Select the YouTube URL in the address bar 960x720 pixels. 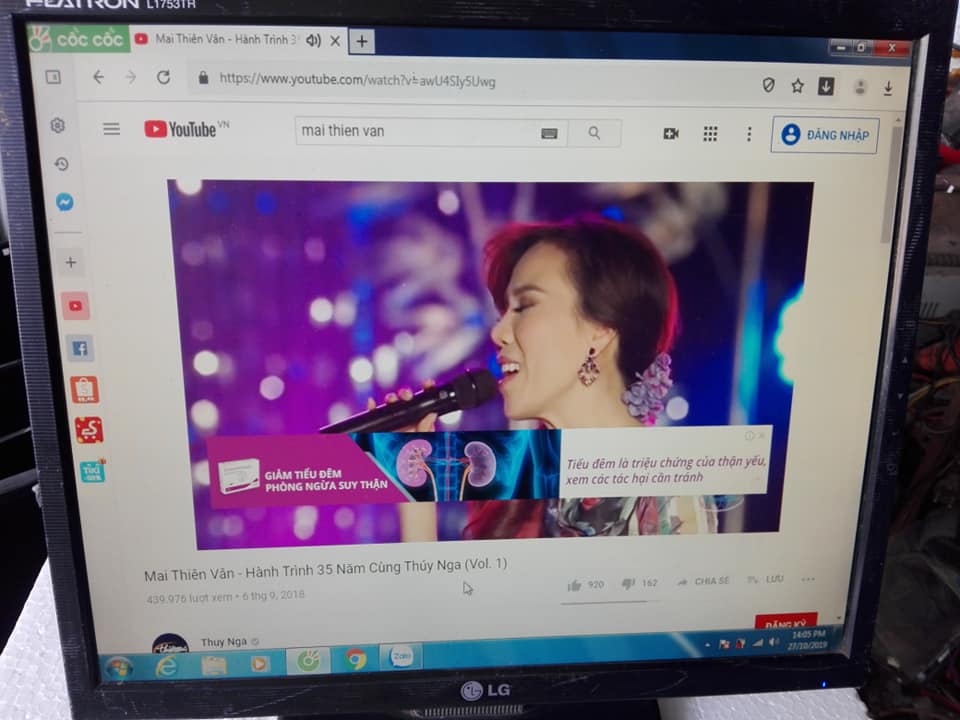click(358, 80)
